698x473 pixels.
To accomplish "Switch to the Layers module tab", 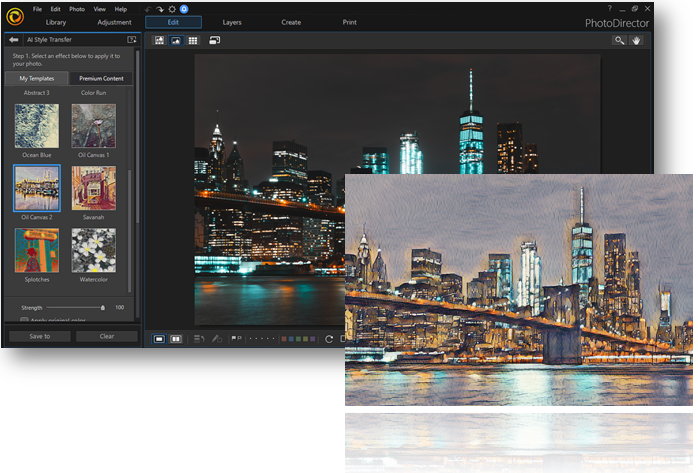I will click(x=232, y=22).
